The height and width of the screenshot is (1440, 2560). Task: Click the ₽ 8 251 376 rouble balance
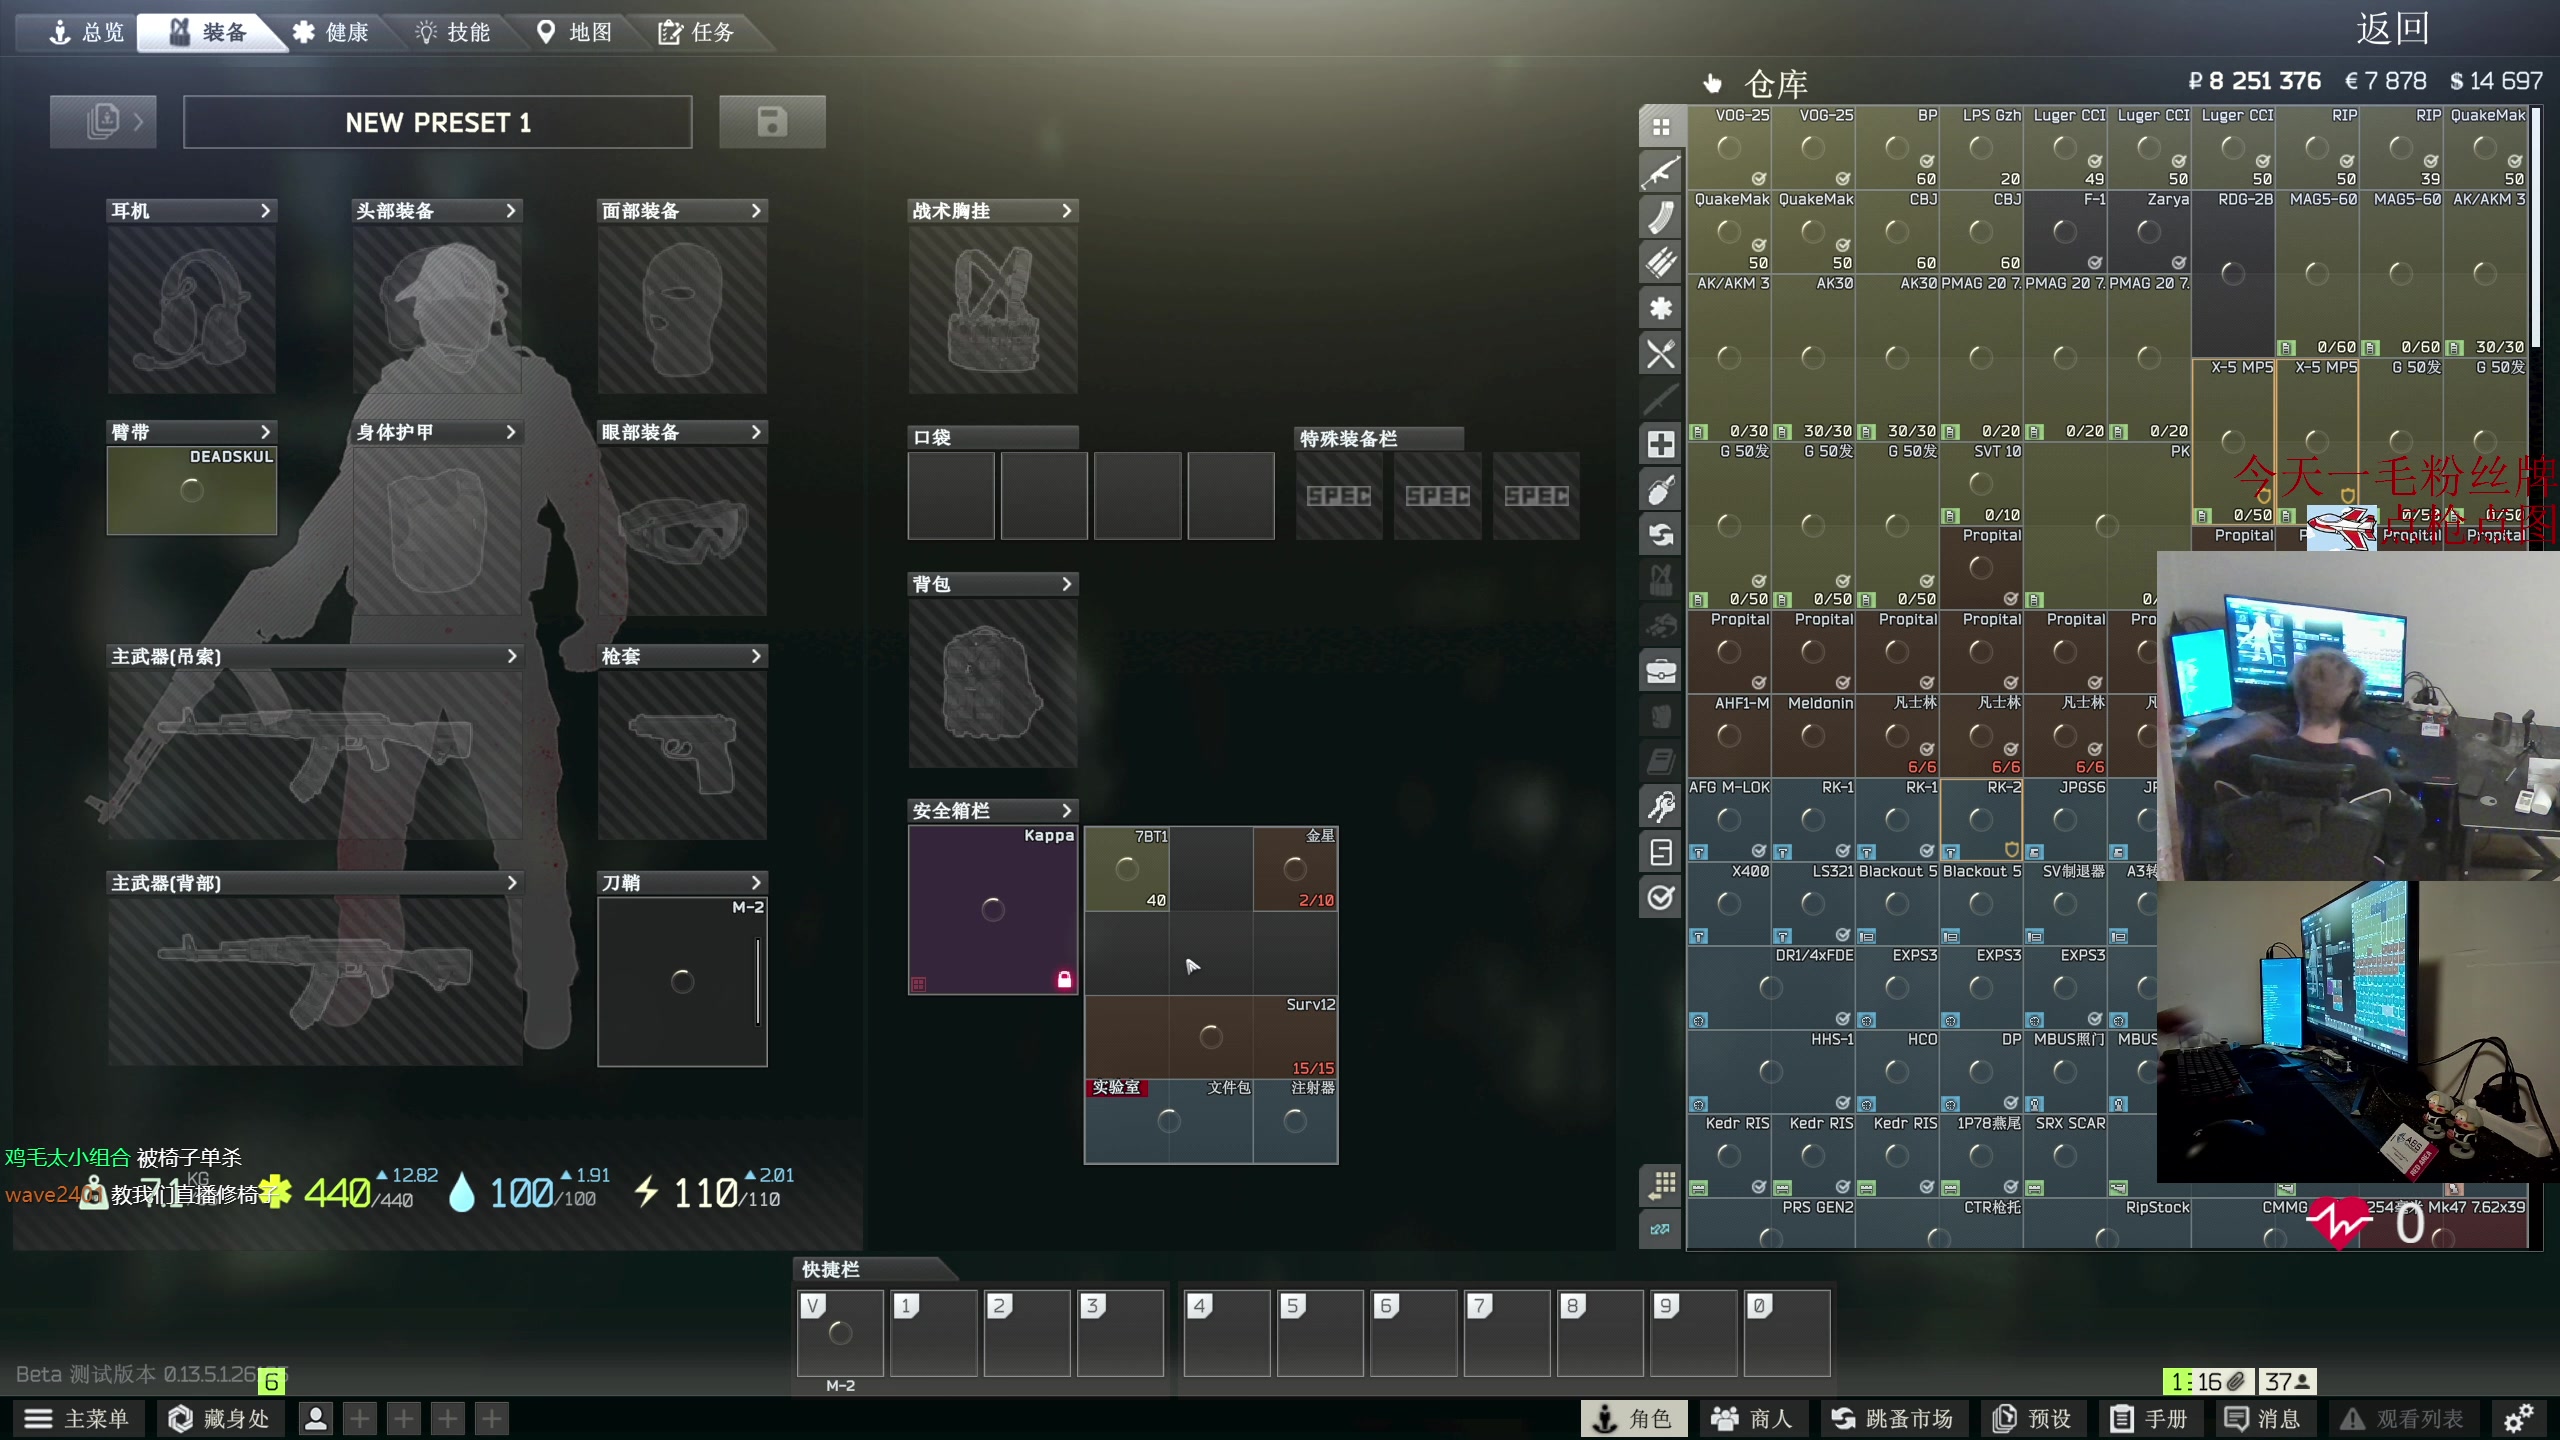[2254, 81]
